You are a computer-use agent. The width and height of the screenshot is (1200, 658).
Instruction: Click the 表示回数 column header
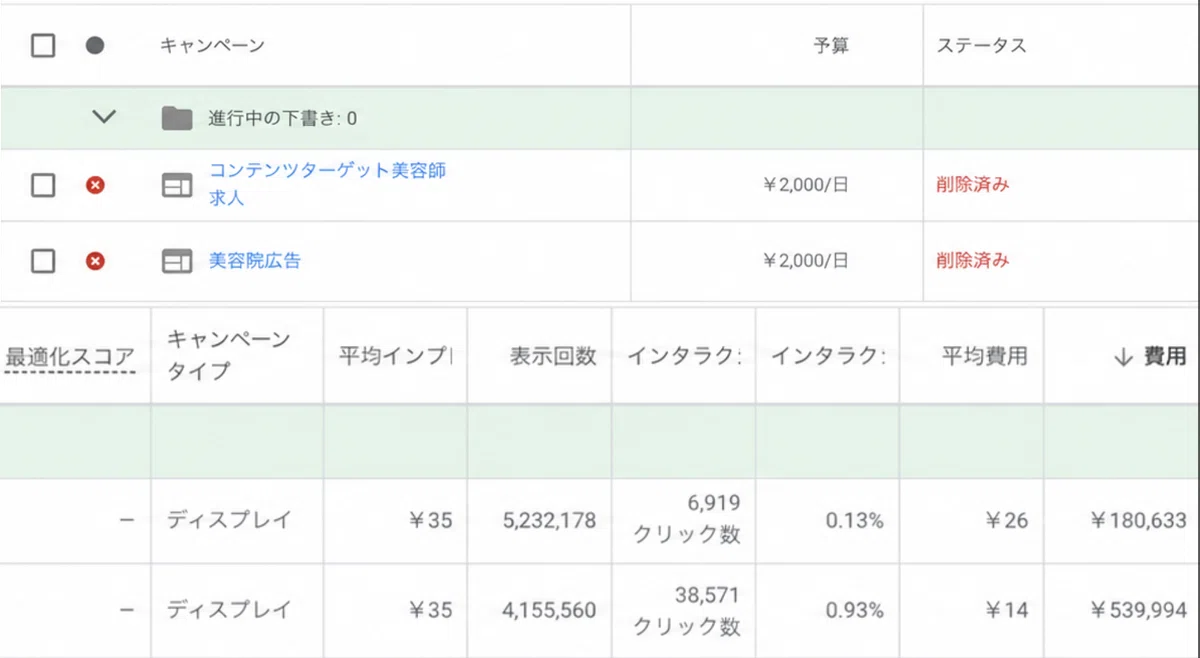[553, 356]
